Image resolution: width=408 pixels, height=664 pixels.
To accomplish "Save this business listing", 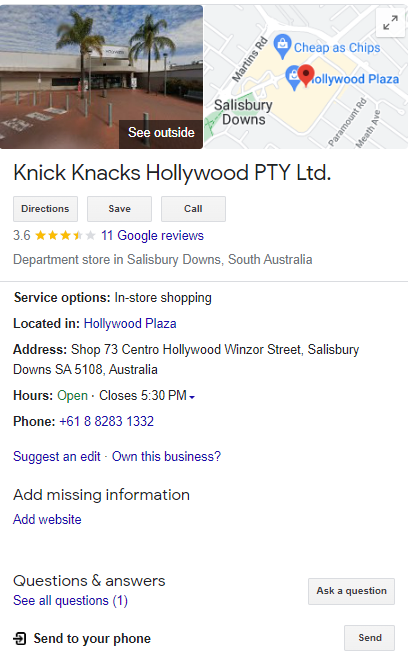I will click(x=119, y=209).
